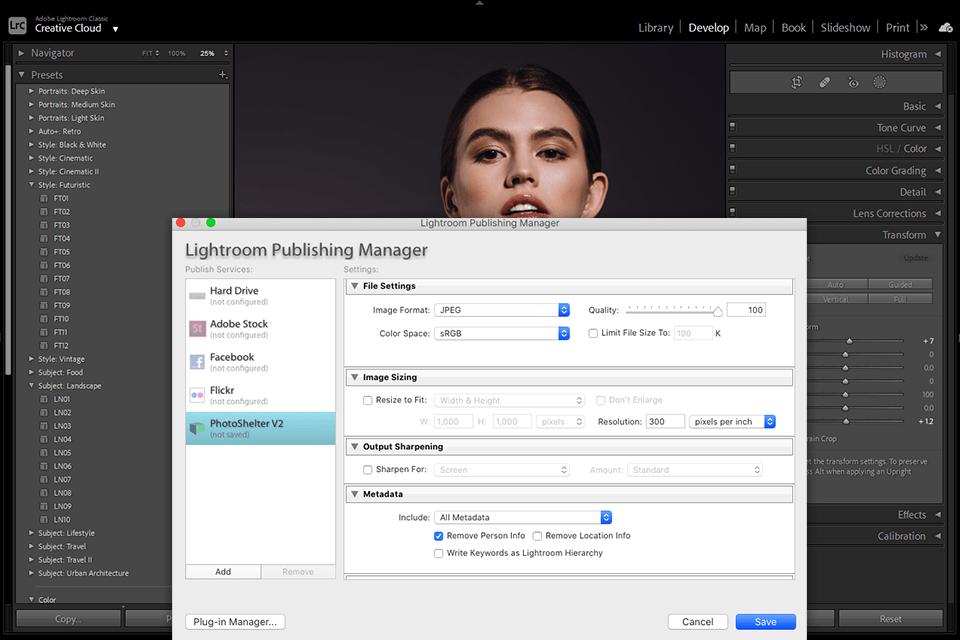Set Navigator zoom to 100%
The width and height of the screenshot is (960, 640).
(177, 53)
